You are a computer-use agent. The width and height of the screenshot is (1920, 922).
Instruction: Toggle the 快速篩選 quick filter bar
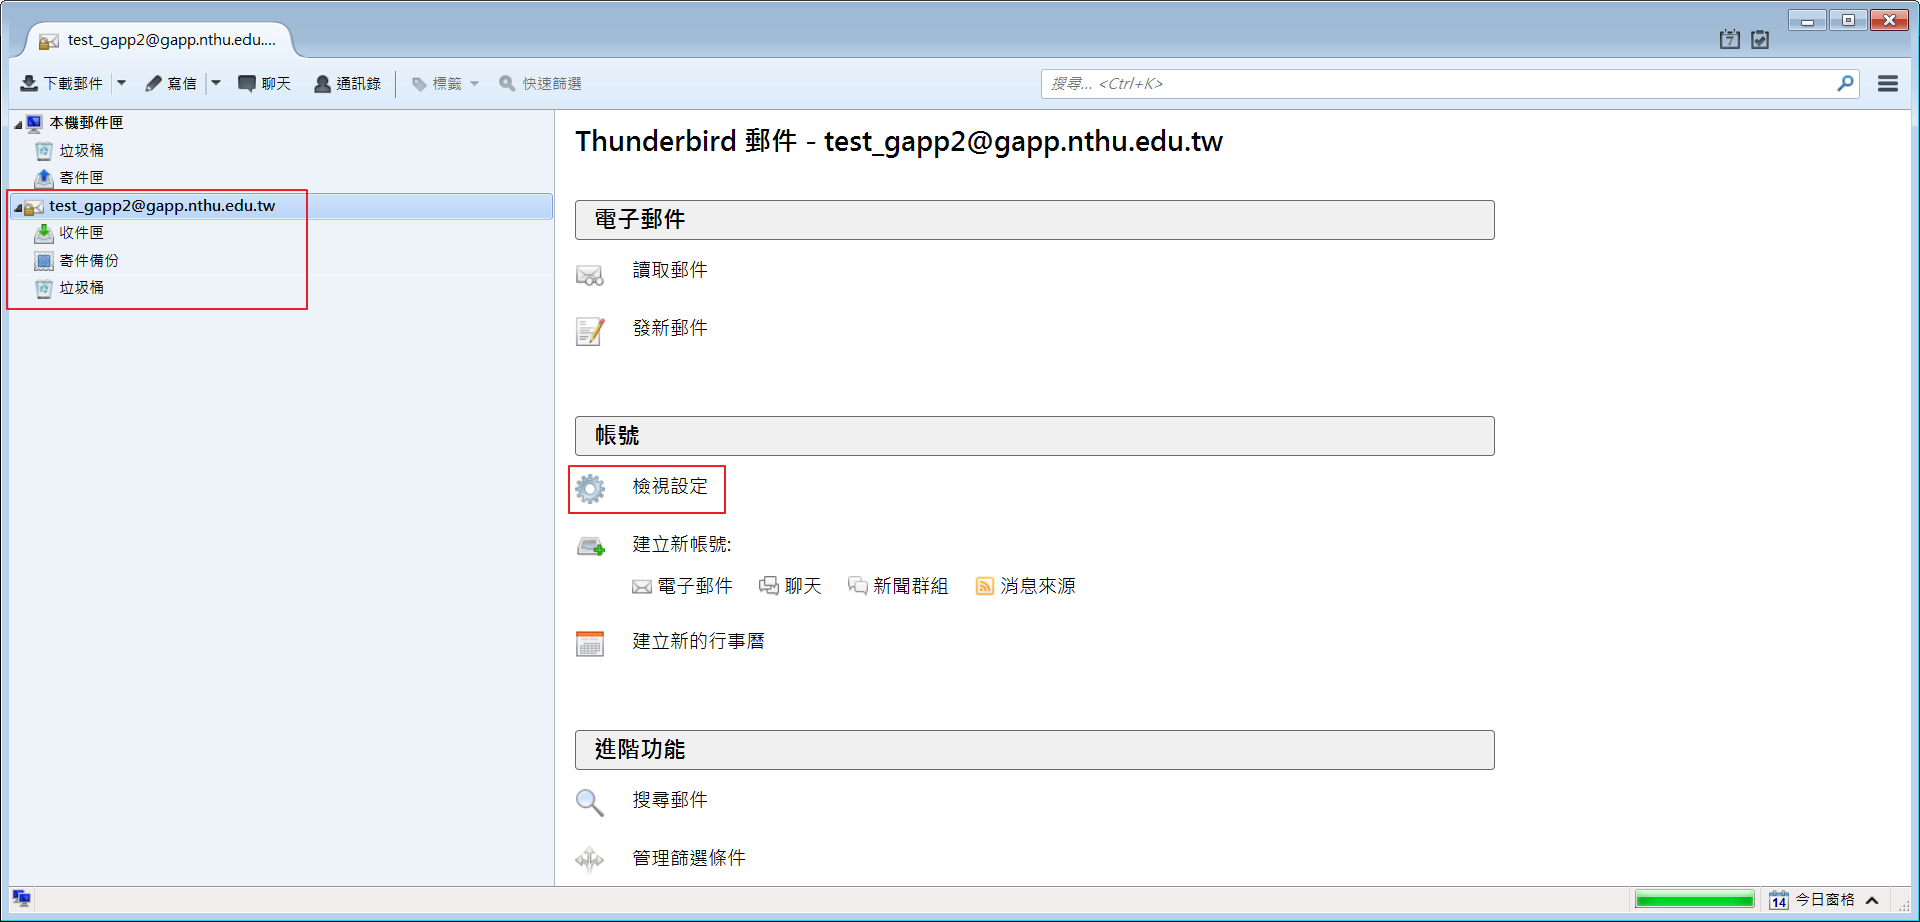click(541, 84)
